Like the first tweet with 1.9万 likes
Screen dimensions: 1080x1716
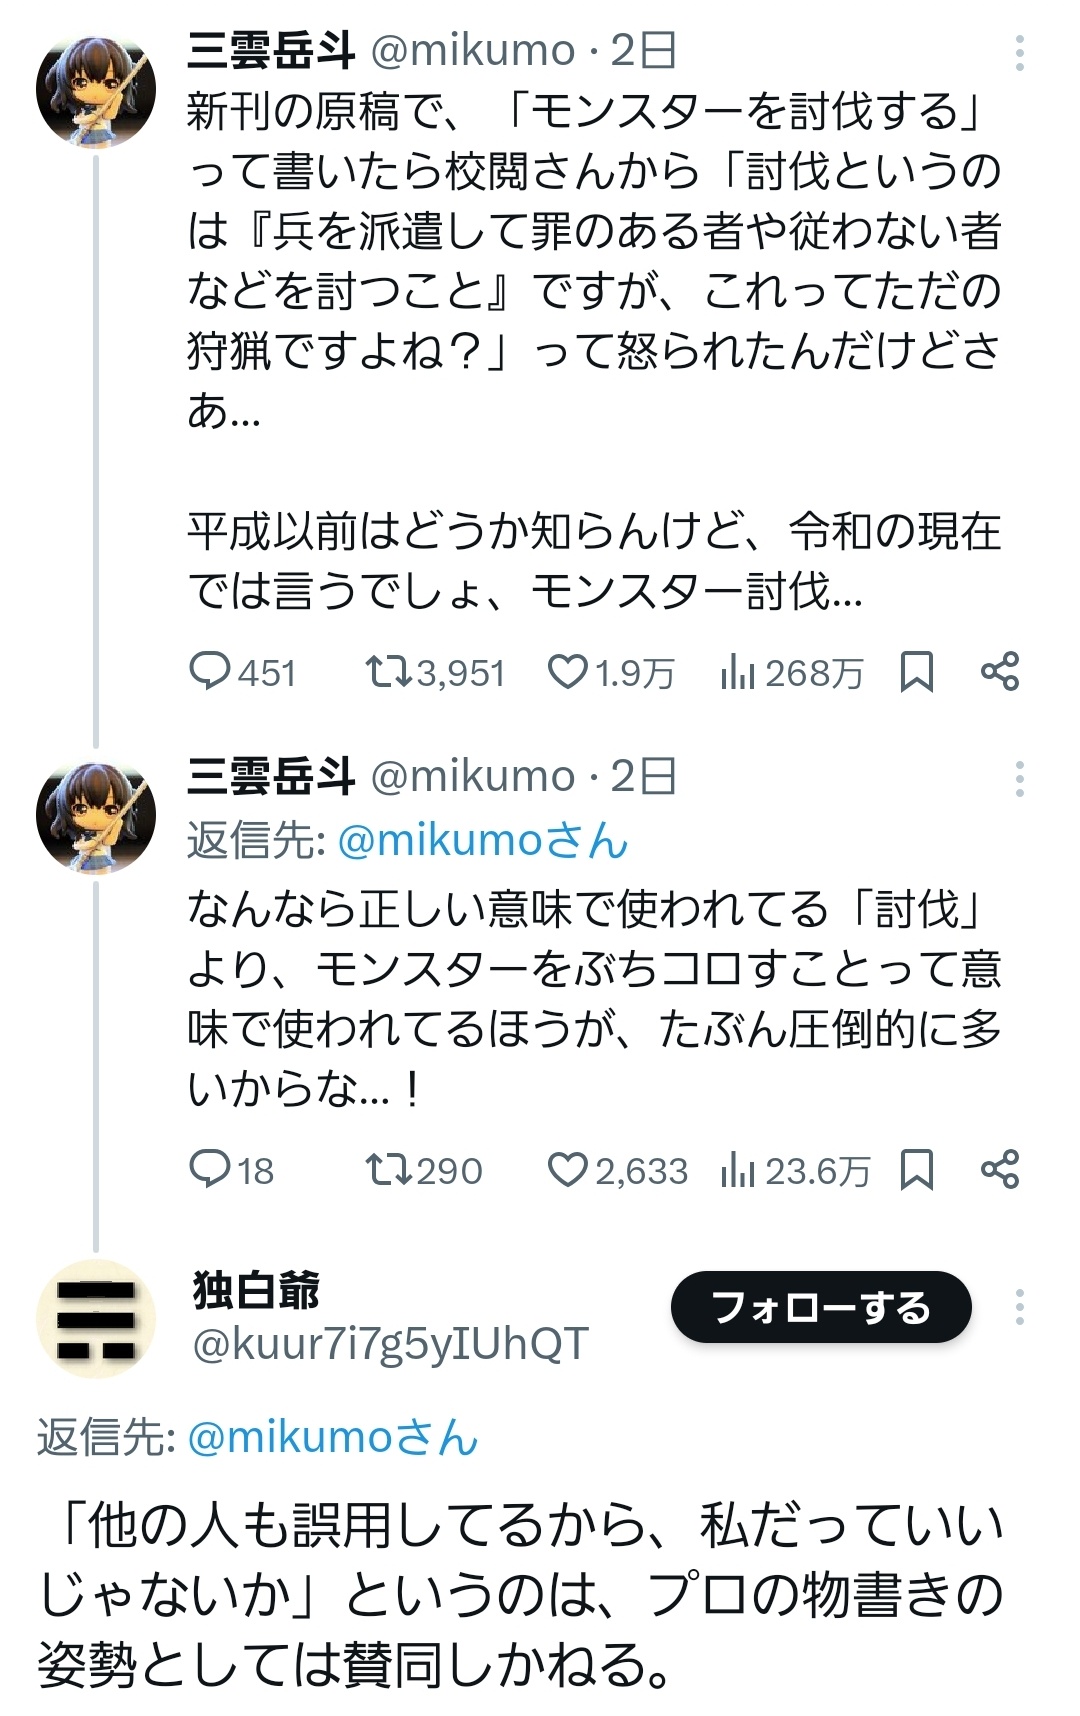(x=567, y=672)
